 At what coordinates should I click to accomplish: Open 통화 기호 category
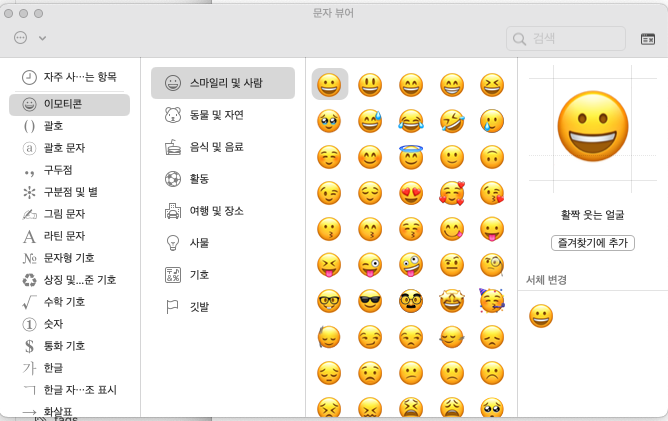tap(69, 346)
